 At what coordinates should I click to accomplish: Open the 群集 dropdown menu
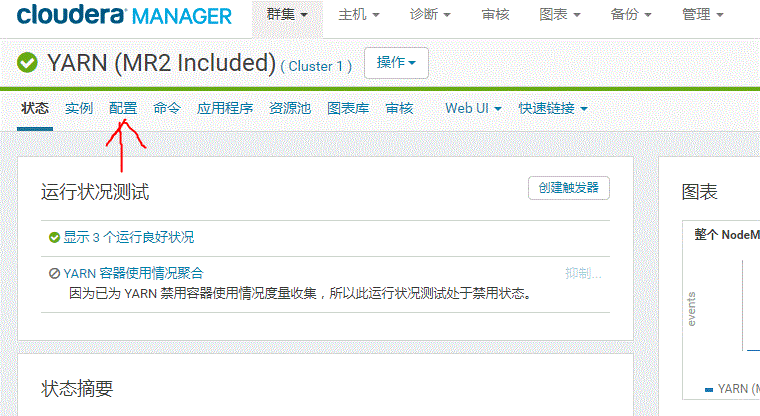click(287, 15)
